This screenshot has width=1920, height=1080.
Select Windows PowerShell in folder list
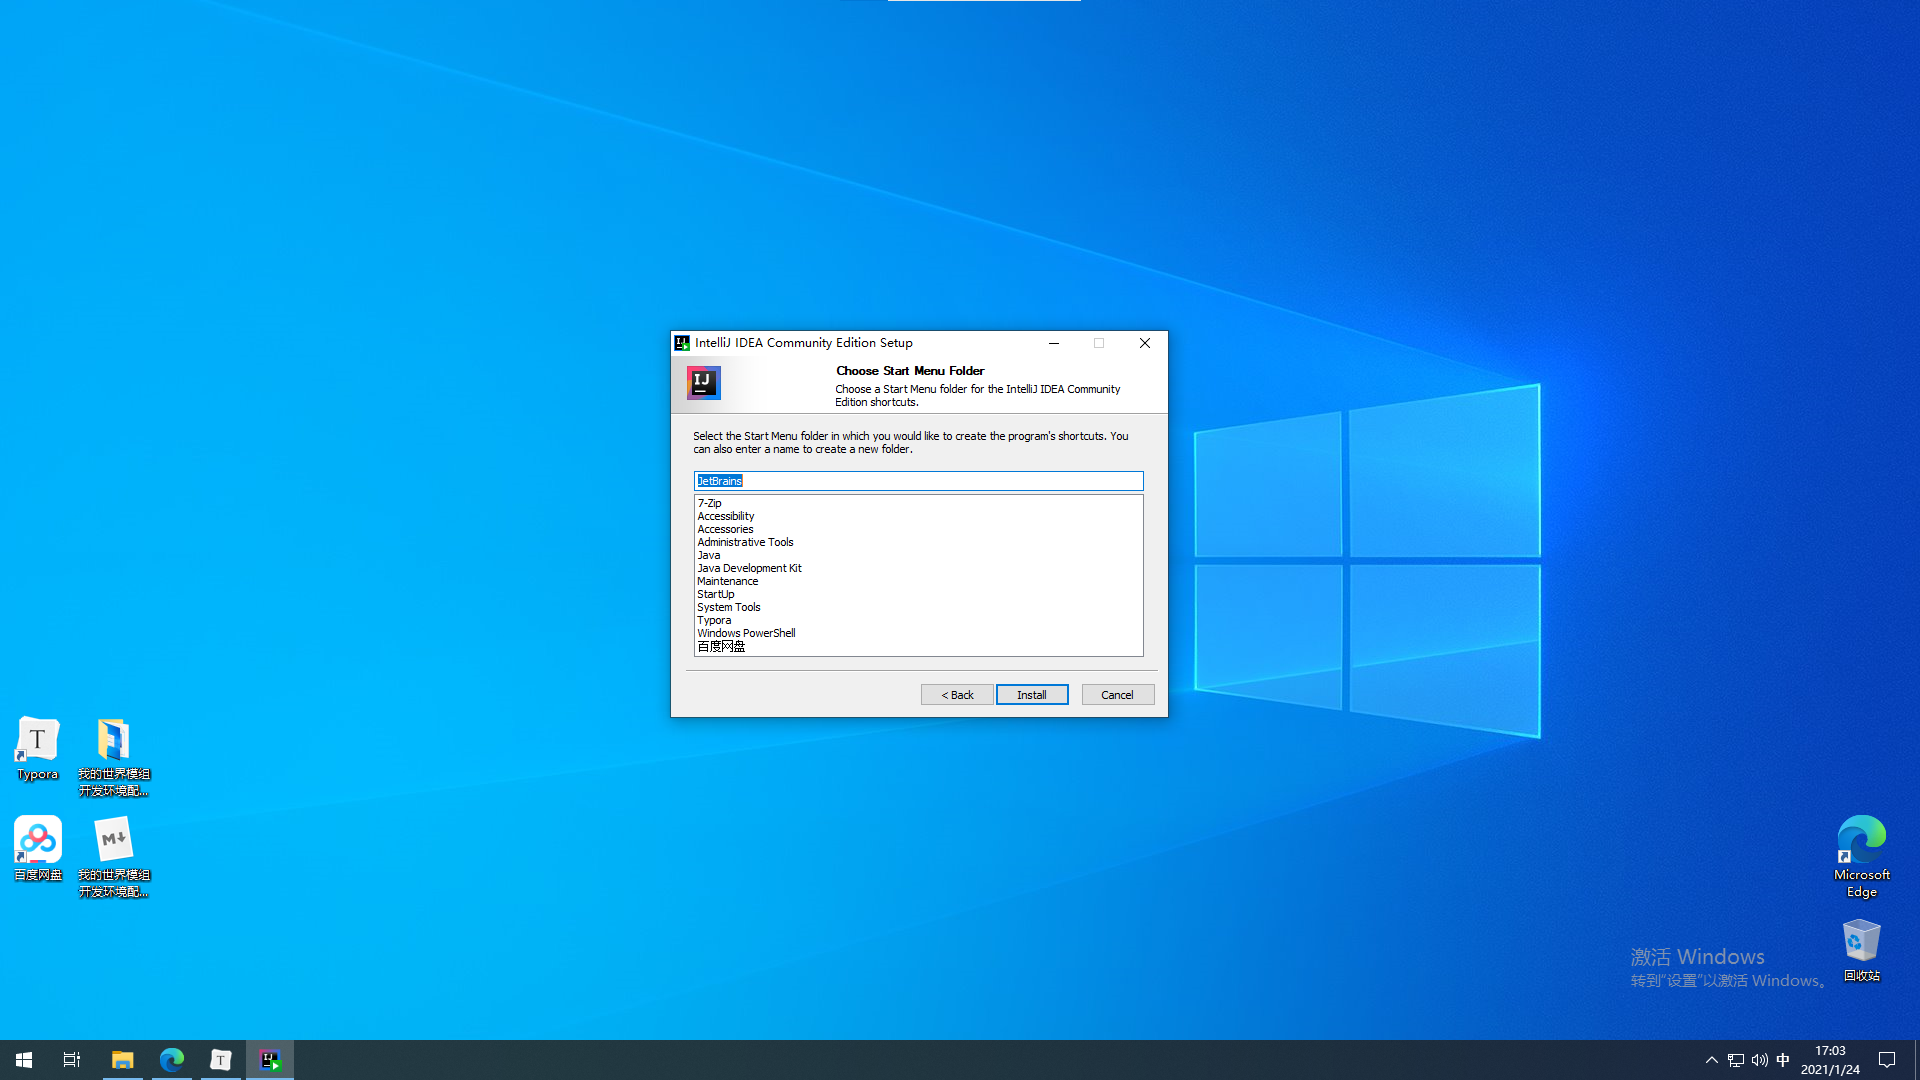[x=746, y=633]
